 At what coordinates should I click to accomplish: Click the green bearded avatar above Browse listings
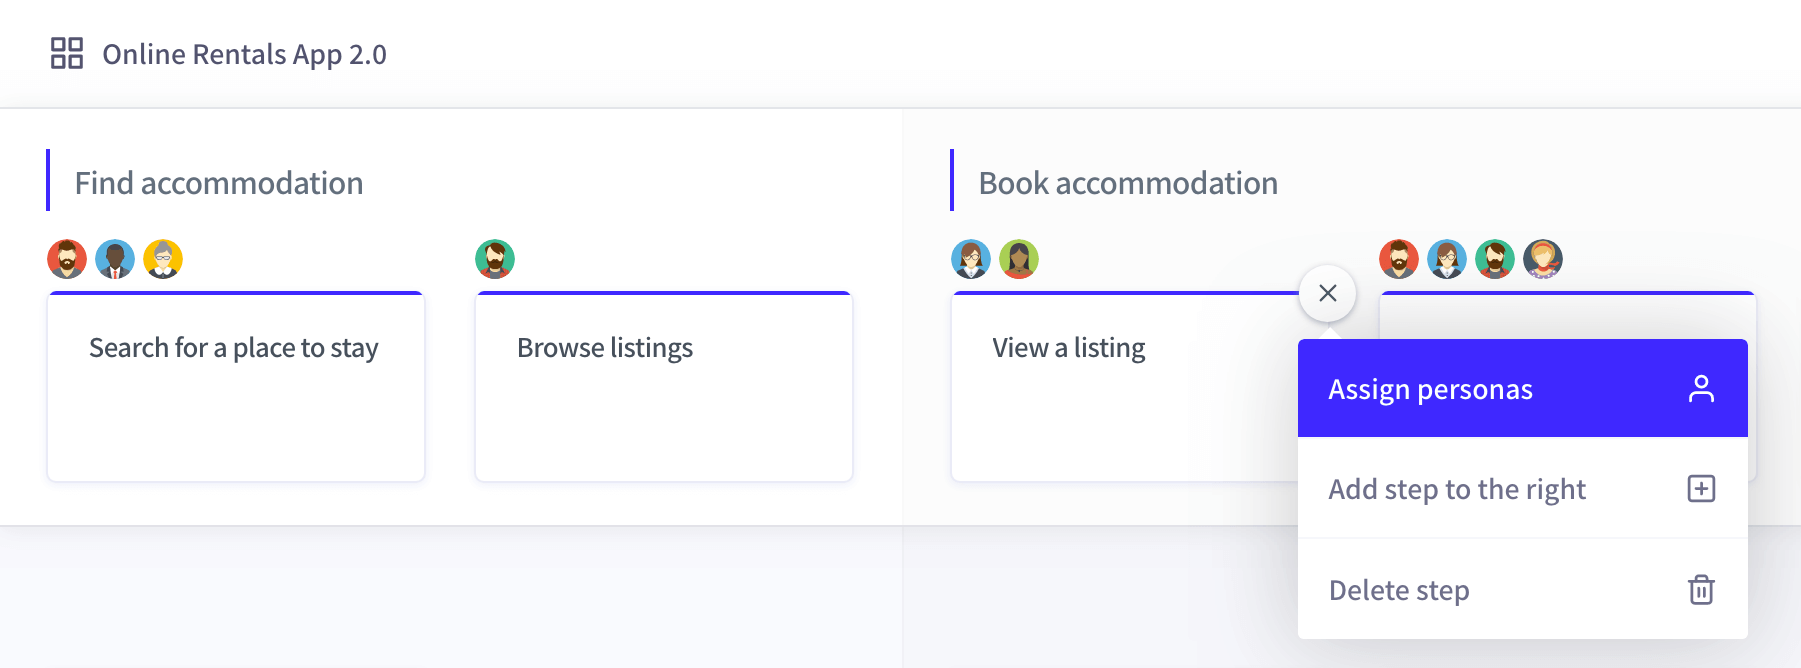click(x=495, y=259)
